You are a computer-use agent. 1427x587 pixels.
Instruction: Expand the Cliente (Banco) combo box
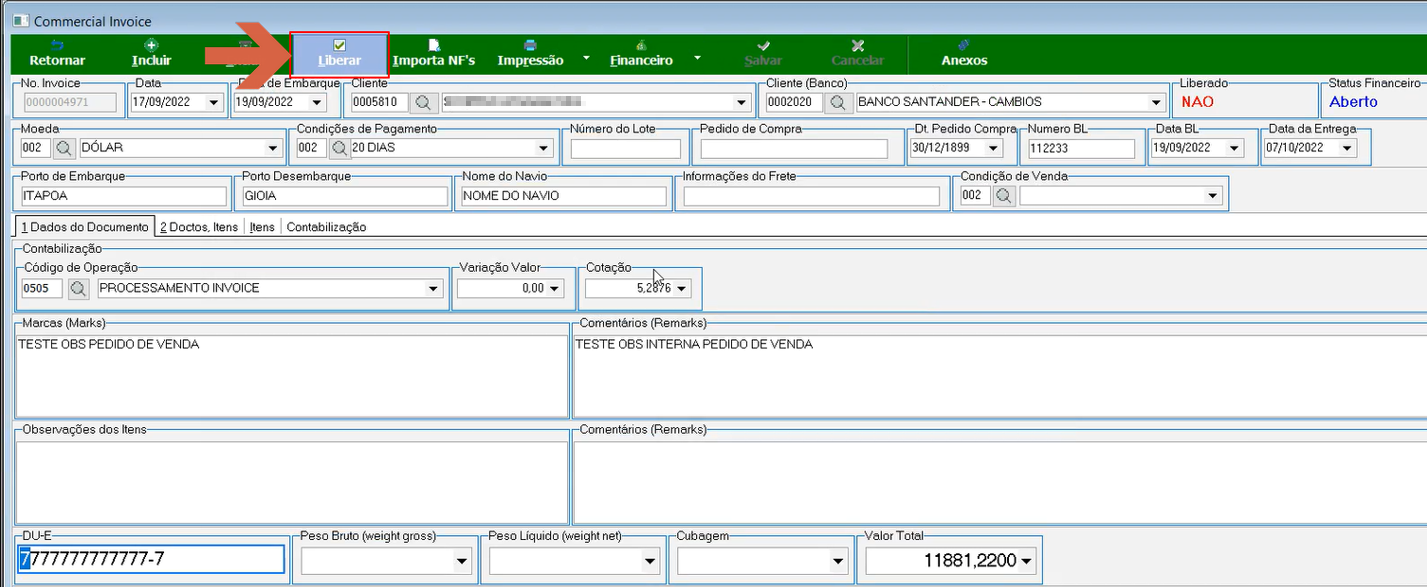tap(1156, 102)
